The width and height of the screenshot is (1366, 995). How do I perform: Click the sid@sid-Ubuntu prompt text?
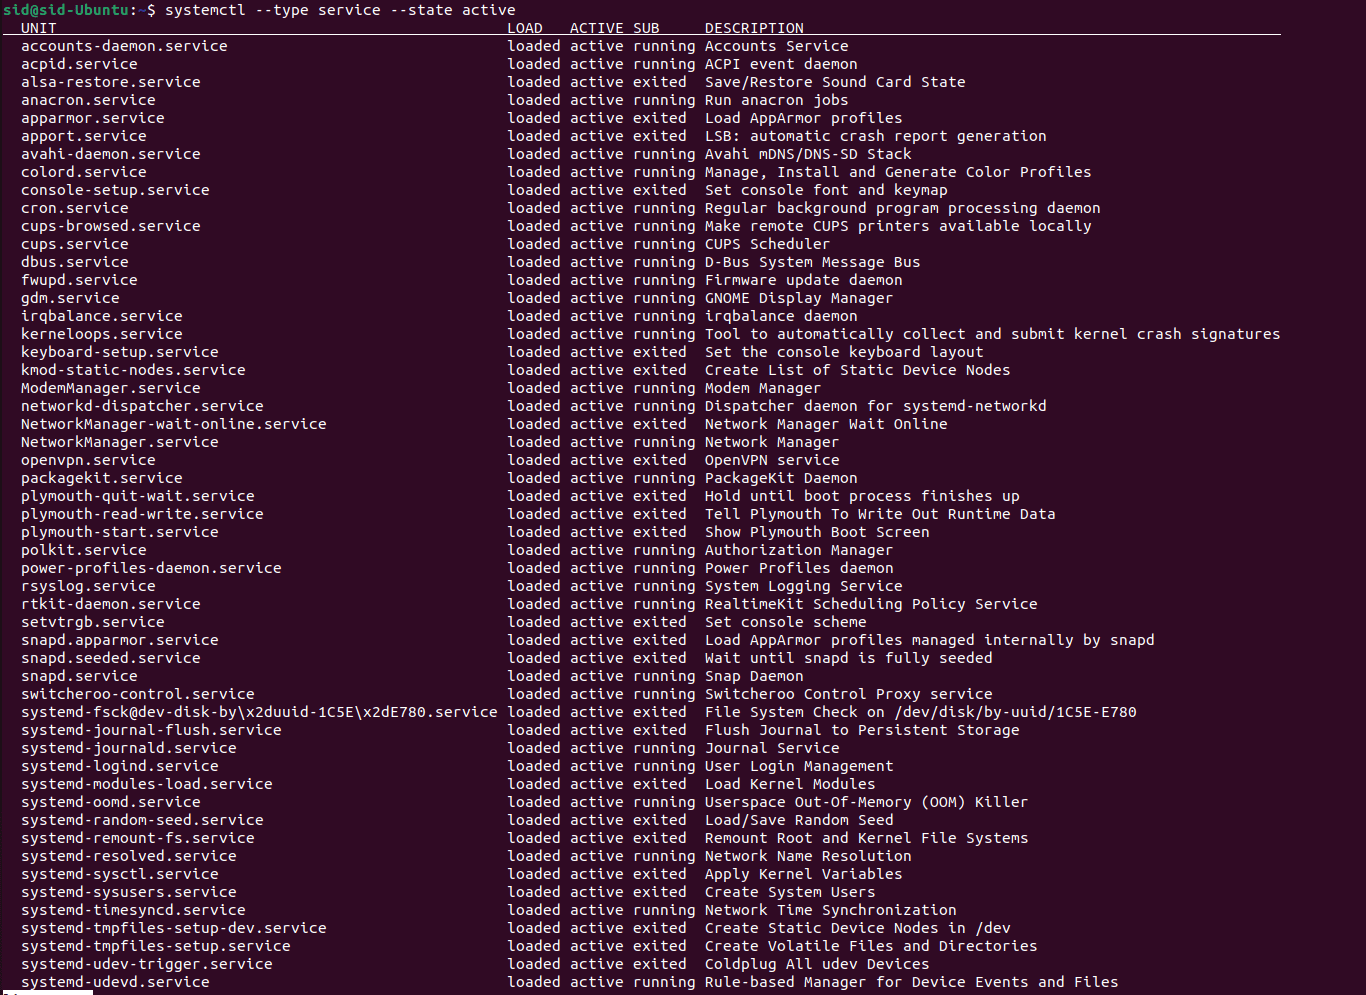64,10
